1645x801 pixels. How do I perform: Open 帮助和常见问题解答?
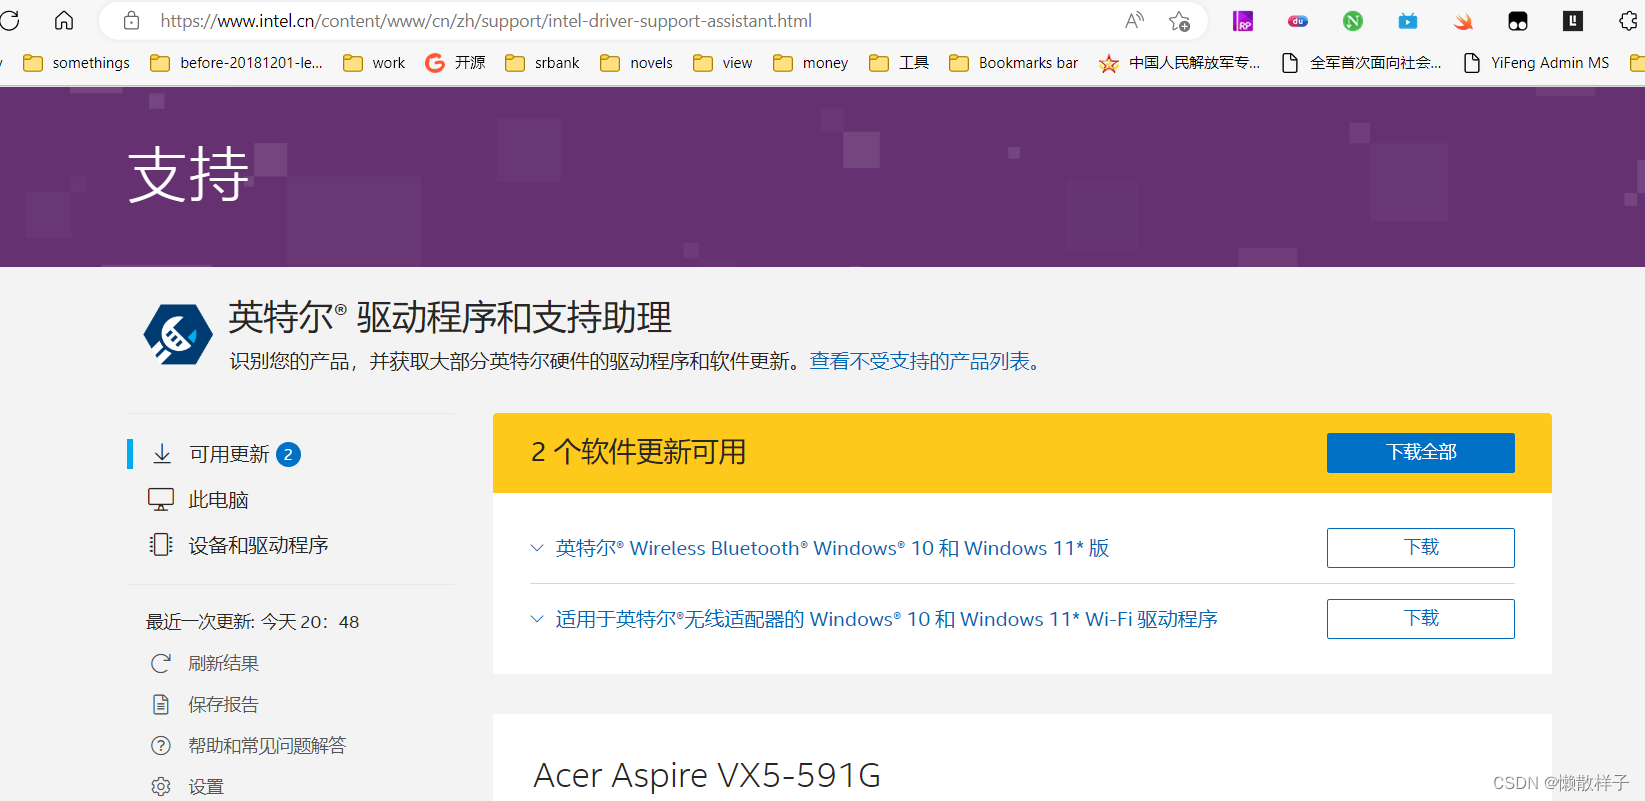(267, 745)
